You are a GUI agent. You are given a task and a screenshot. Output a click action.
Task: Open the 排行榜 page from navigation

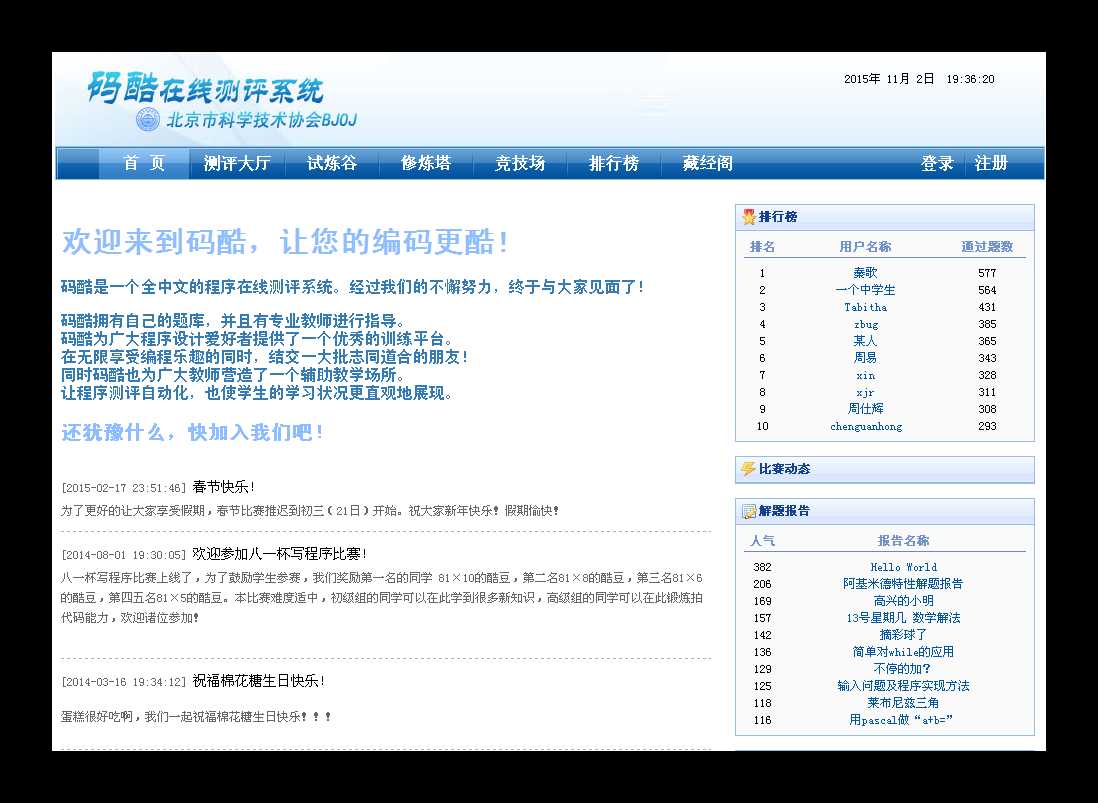[x=613, y=163]
